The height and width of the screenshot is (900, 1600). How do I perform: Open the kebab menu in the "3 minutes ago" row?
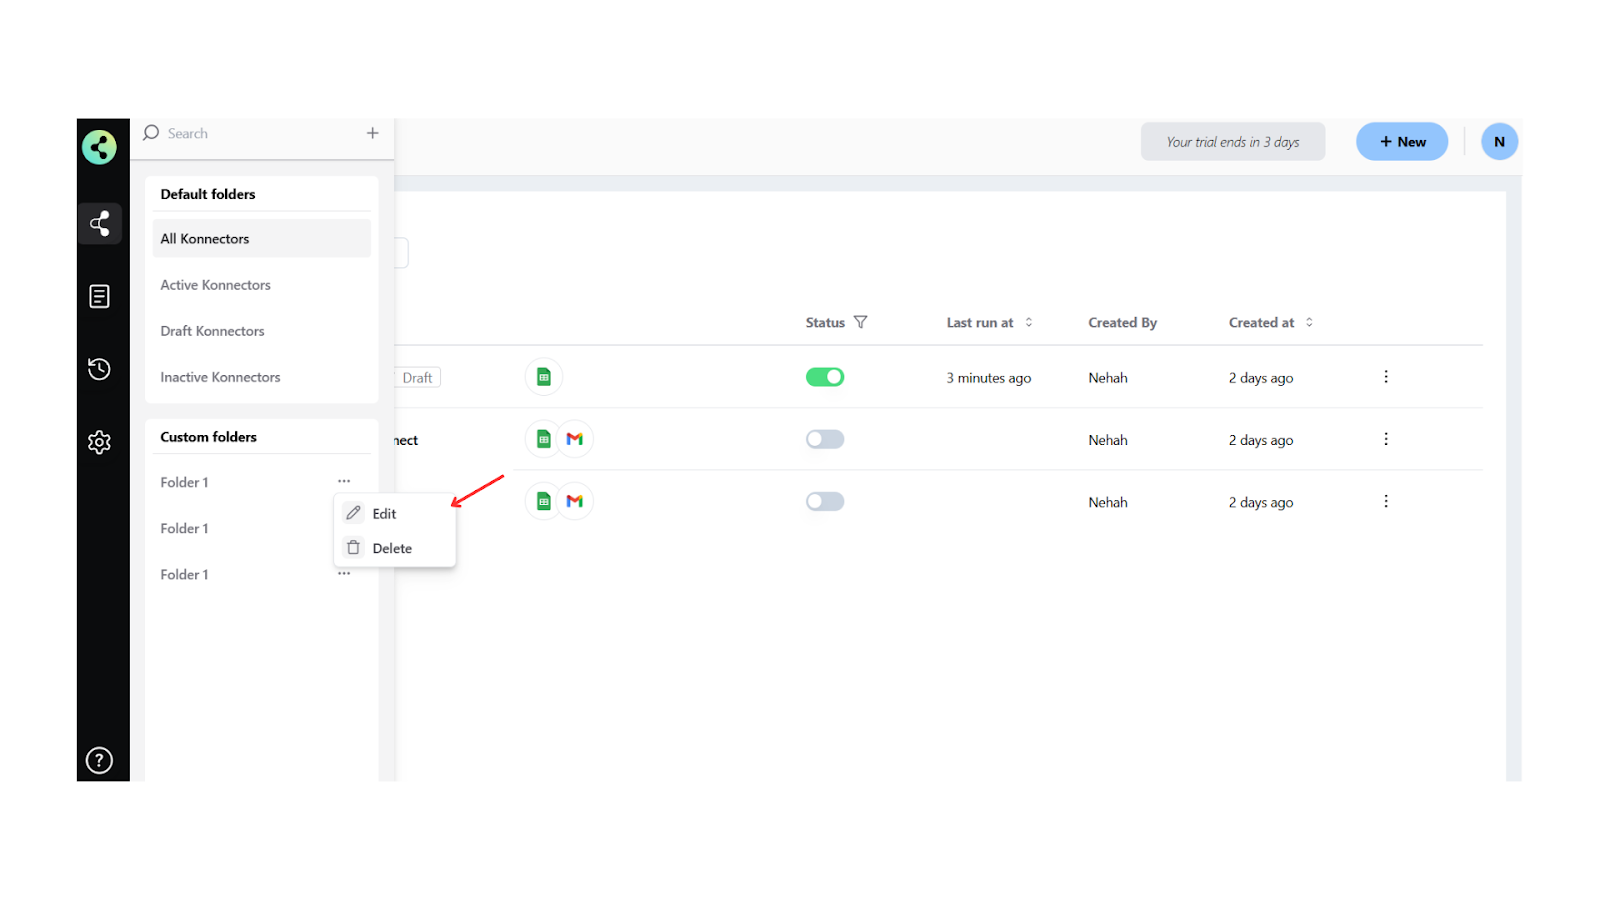click(x=1386, y=377)
